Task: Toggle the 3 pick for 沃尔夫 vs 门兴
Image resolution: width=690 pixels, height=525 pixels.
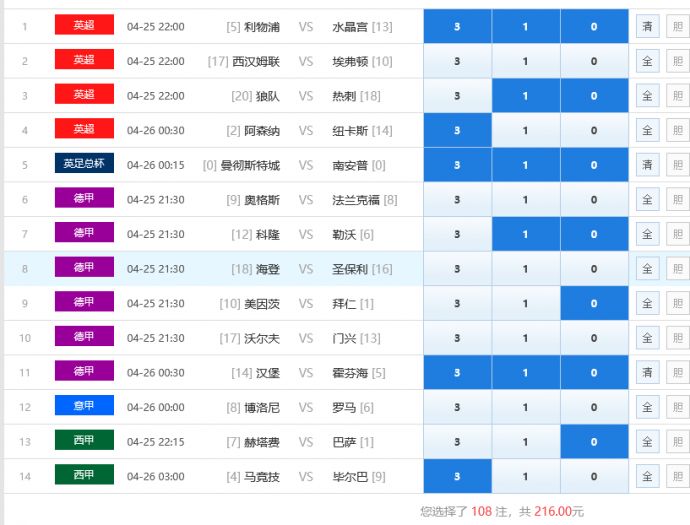Action: click(x=457, y=338)
